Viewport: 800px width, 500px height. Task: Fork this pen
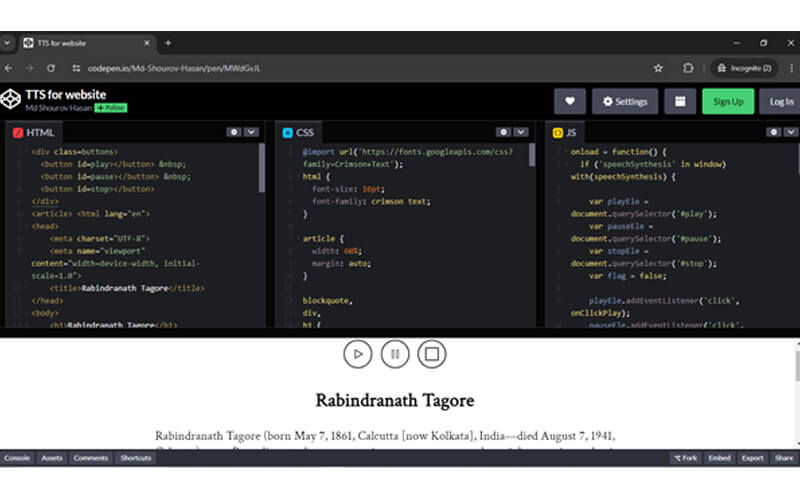685,458
